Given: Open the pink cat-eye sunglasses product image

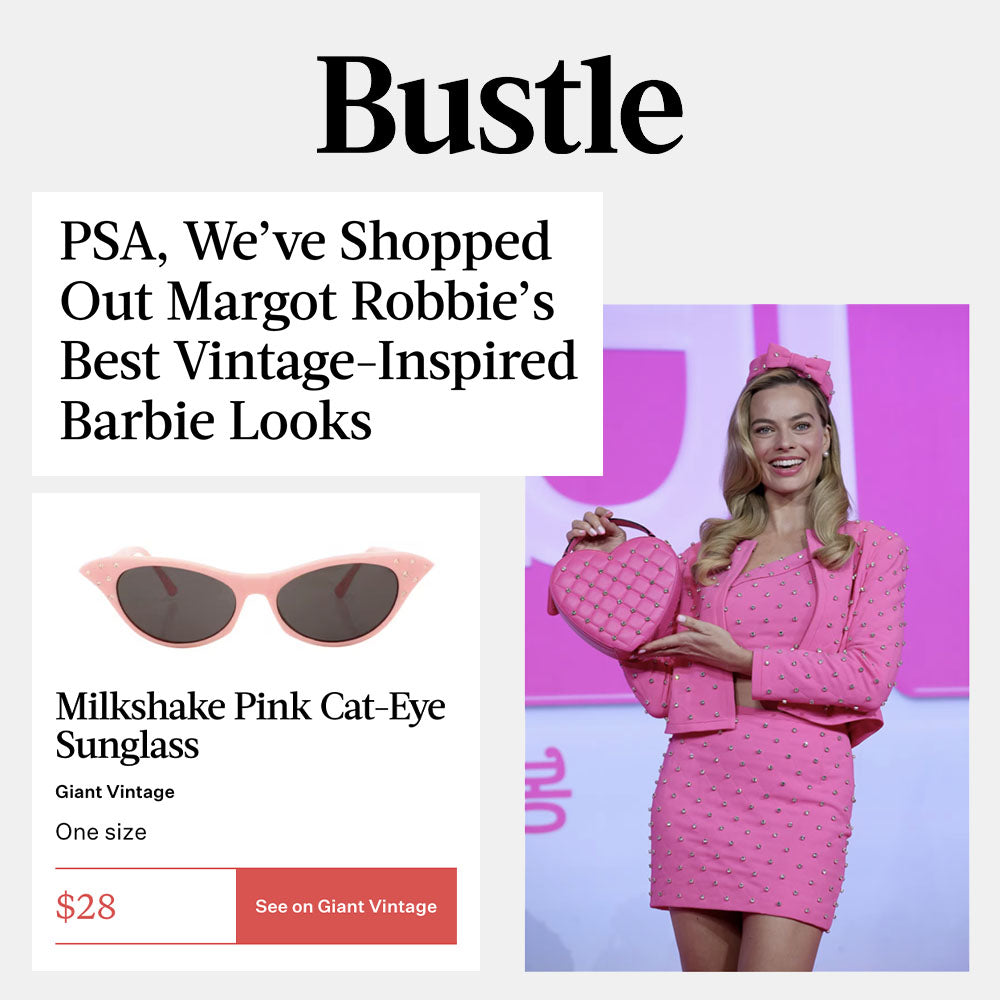Looking at the screenshot, I should (256, 596).
